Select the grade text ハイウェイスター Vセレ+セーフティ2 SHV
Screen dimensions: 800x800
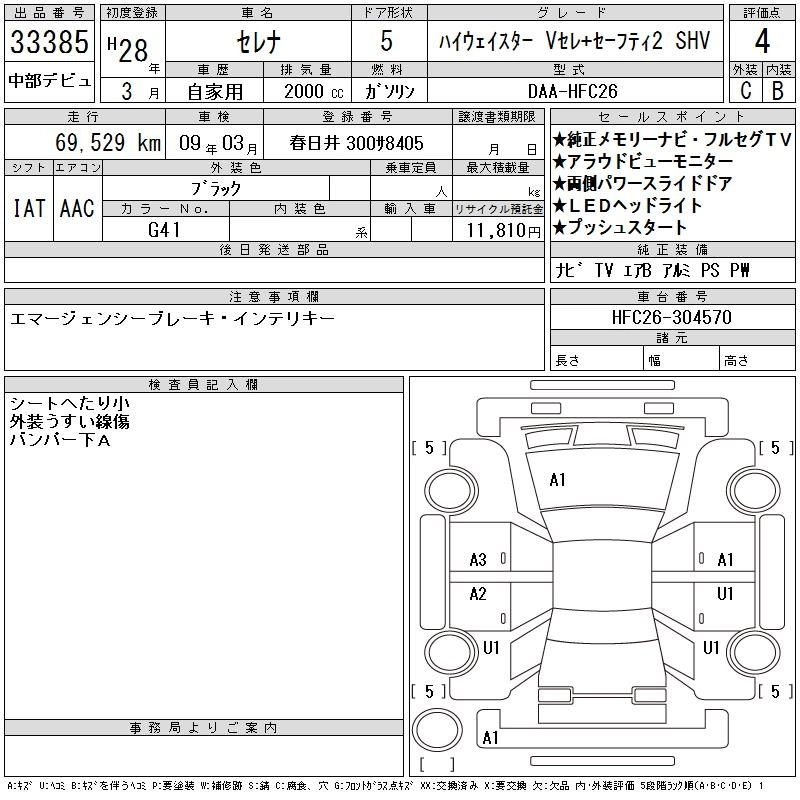coord(574,41)
